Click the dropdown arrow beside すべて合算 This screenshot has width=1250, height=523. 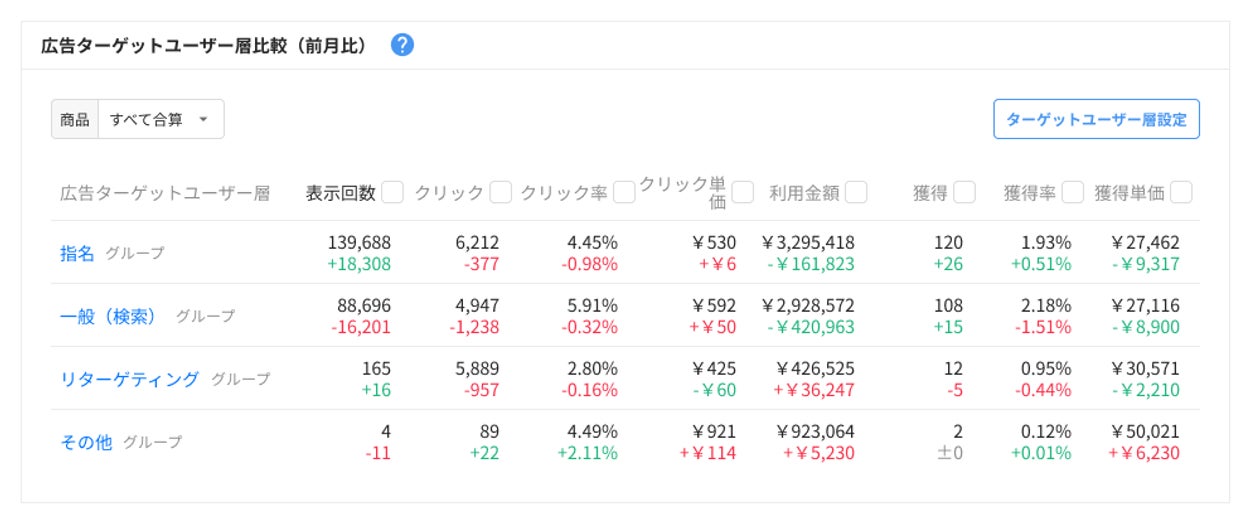[x=204, y=119]
